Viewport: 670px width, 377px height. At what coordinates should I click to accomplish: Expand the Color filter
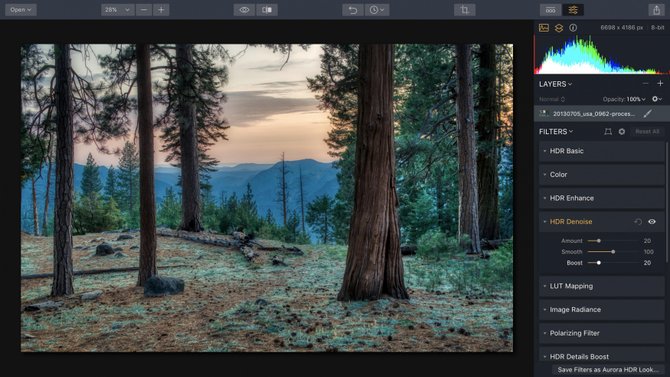point(601,174)
